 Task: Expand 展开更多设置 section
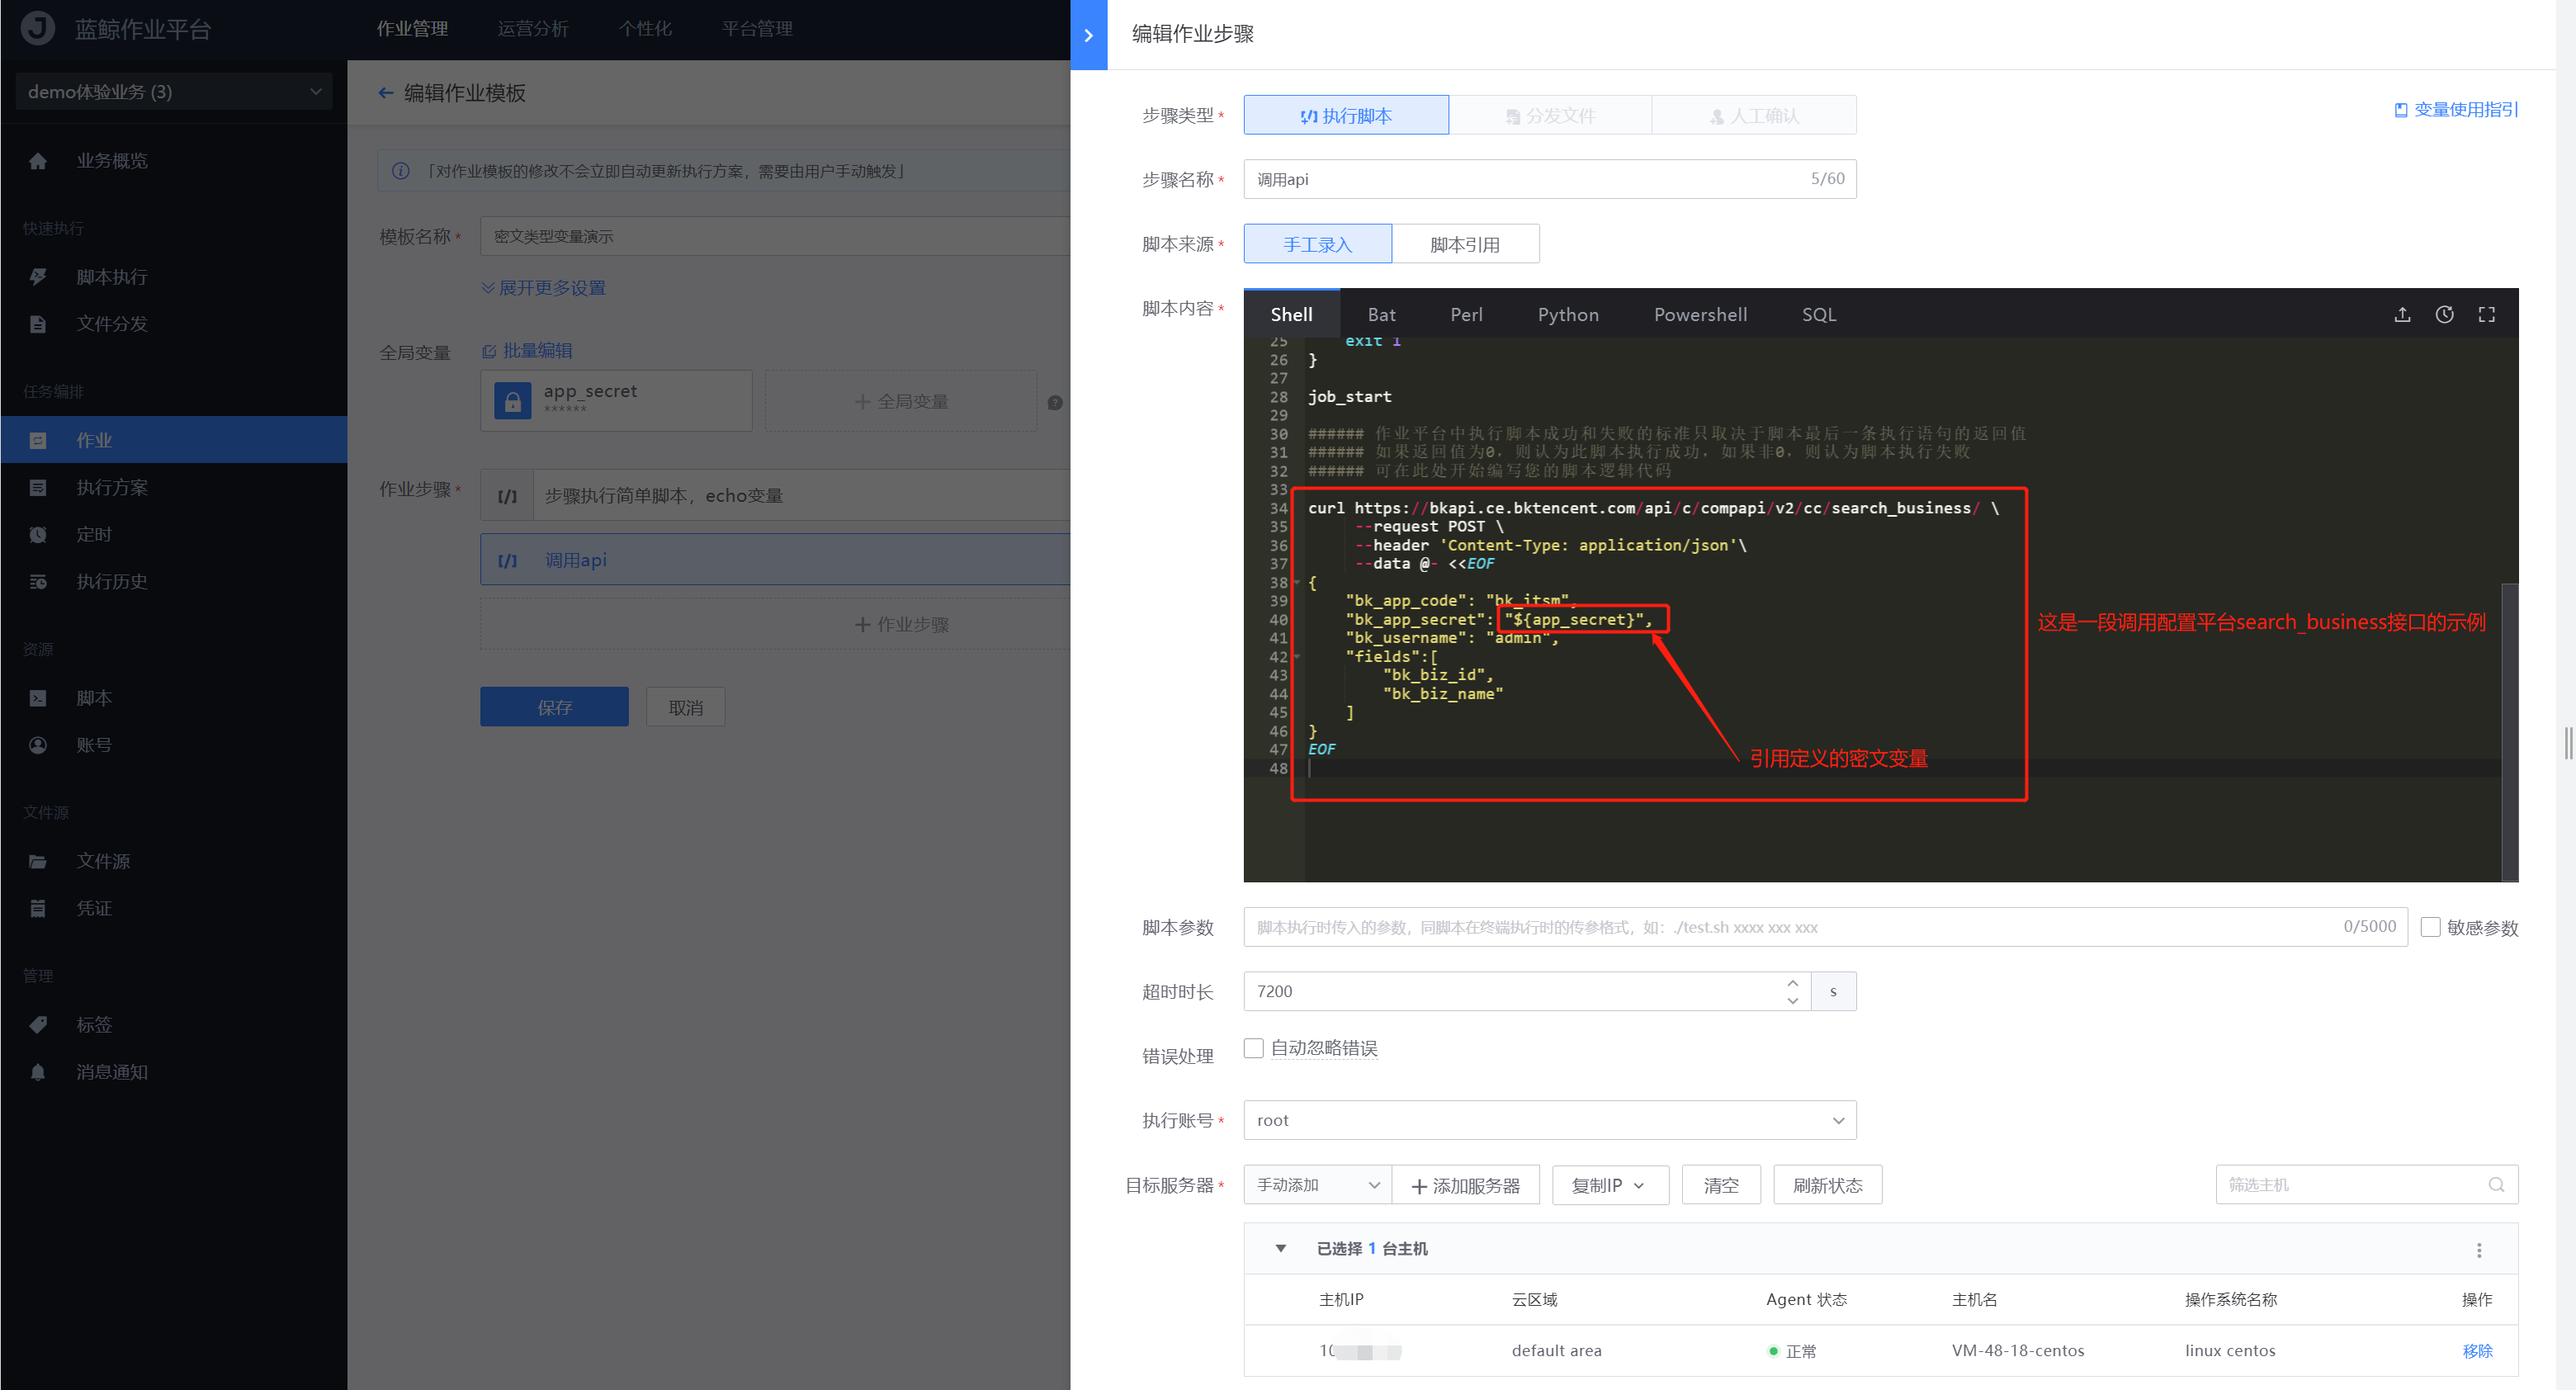click(543, 288)
